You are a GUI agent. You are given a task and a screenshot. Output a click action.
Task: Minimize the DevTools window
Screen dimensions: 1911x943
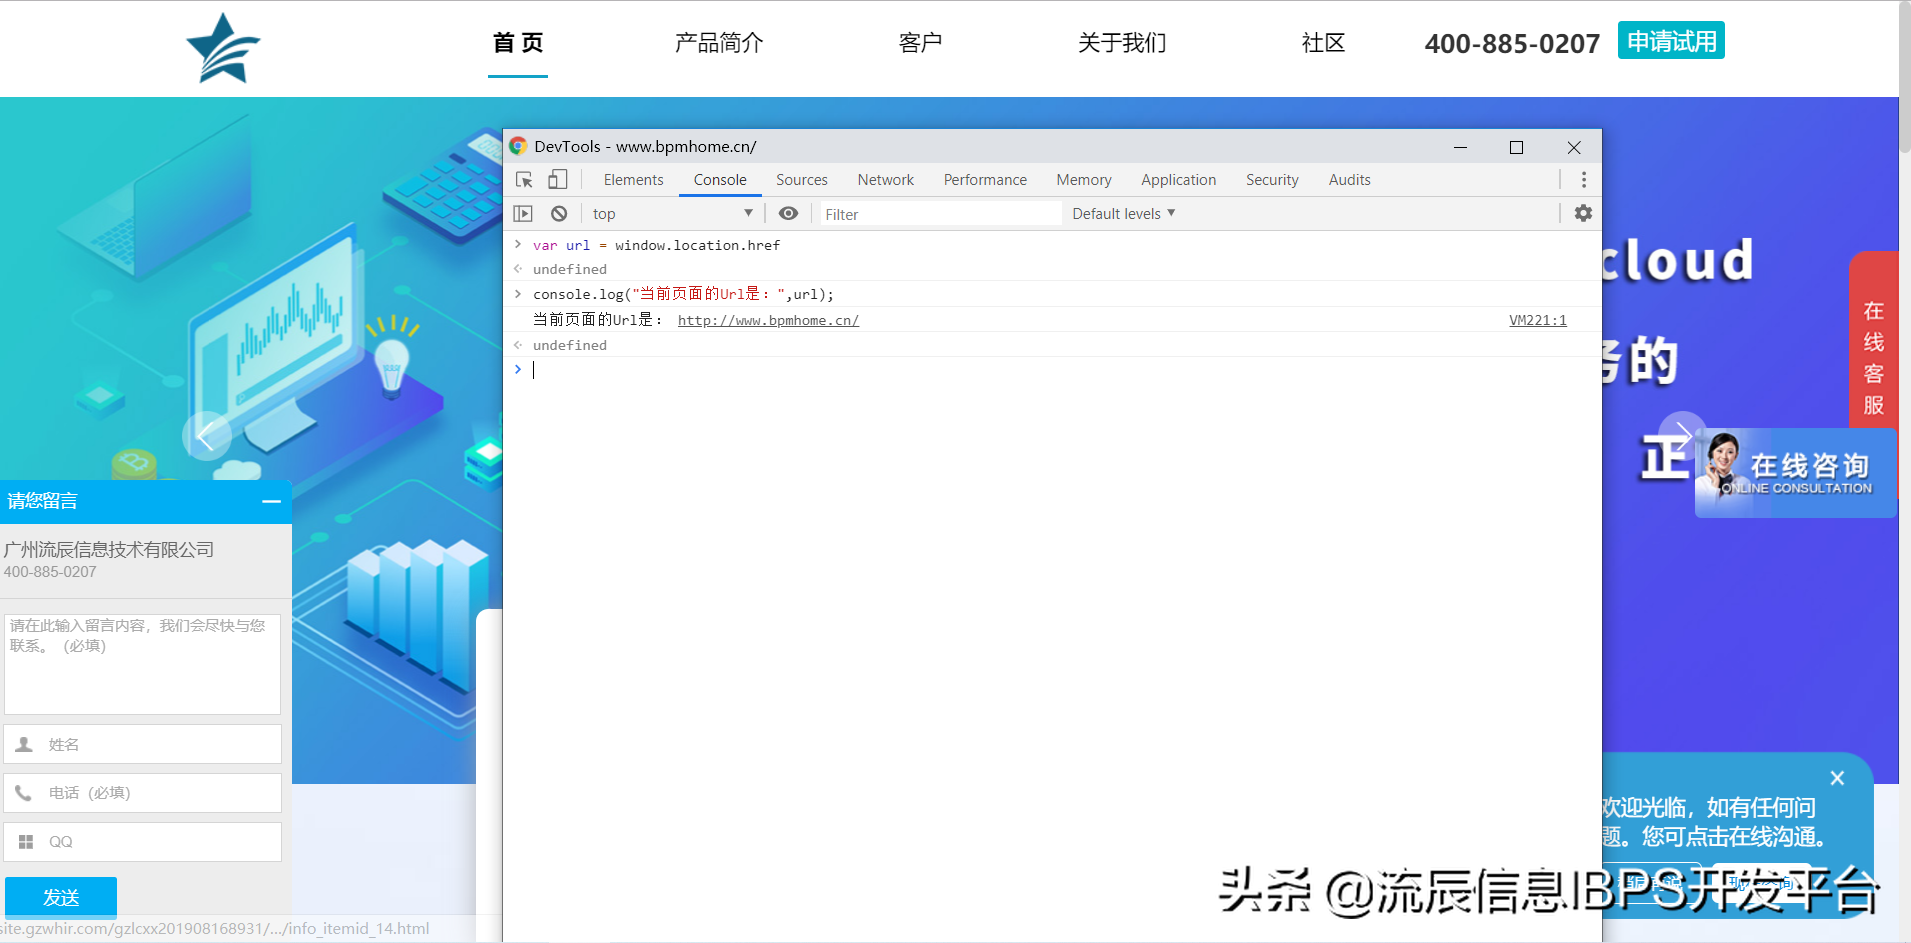[x=1460, y=147]
